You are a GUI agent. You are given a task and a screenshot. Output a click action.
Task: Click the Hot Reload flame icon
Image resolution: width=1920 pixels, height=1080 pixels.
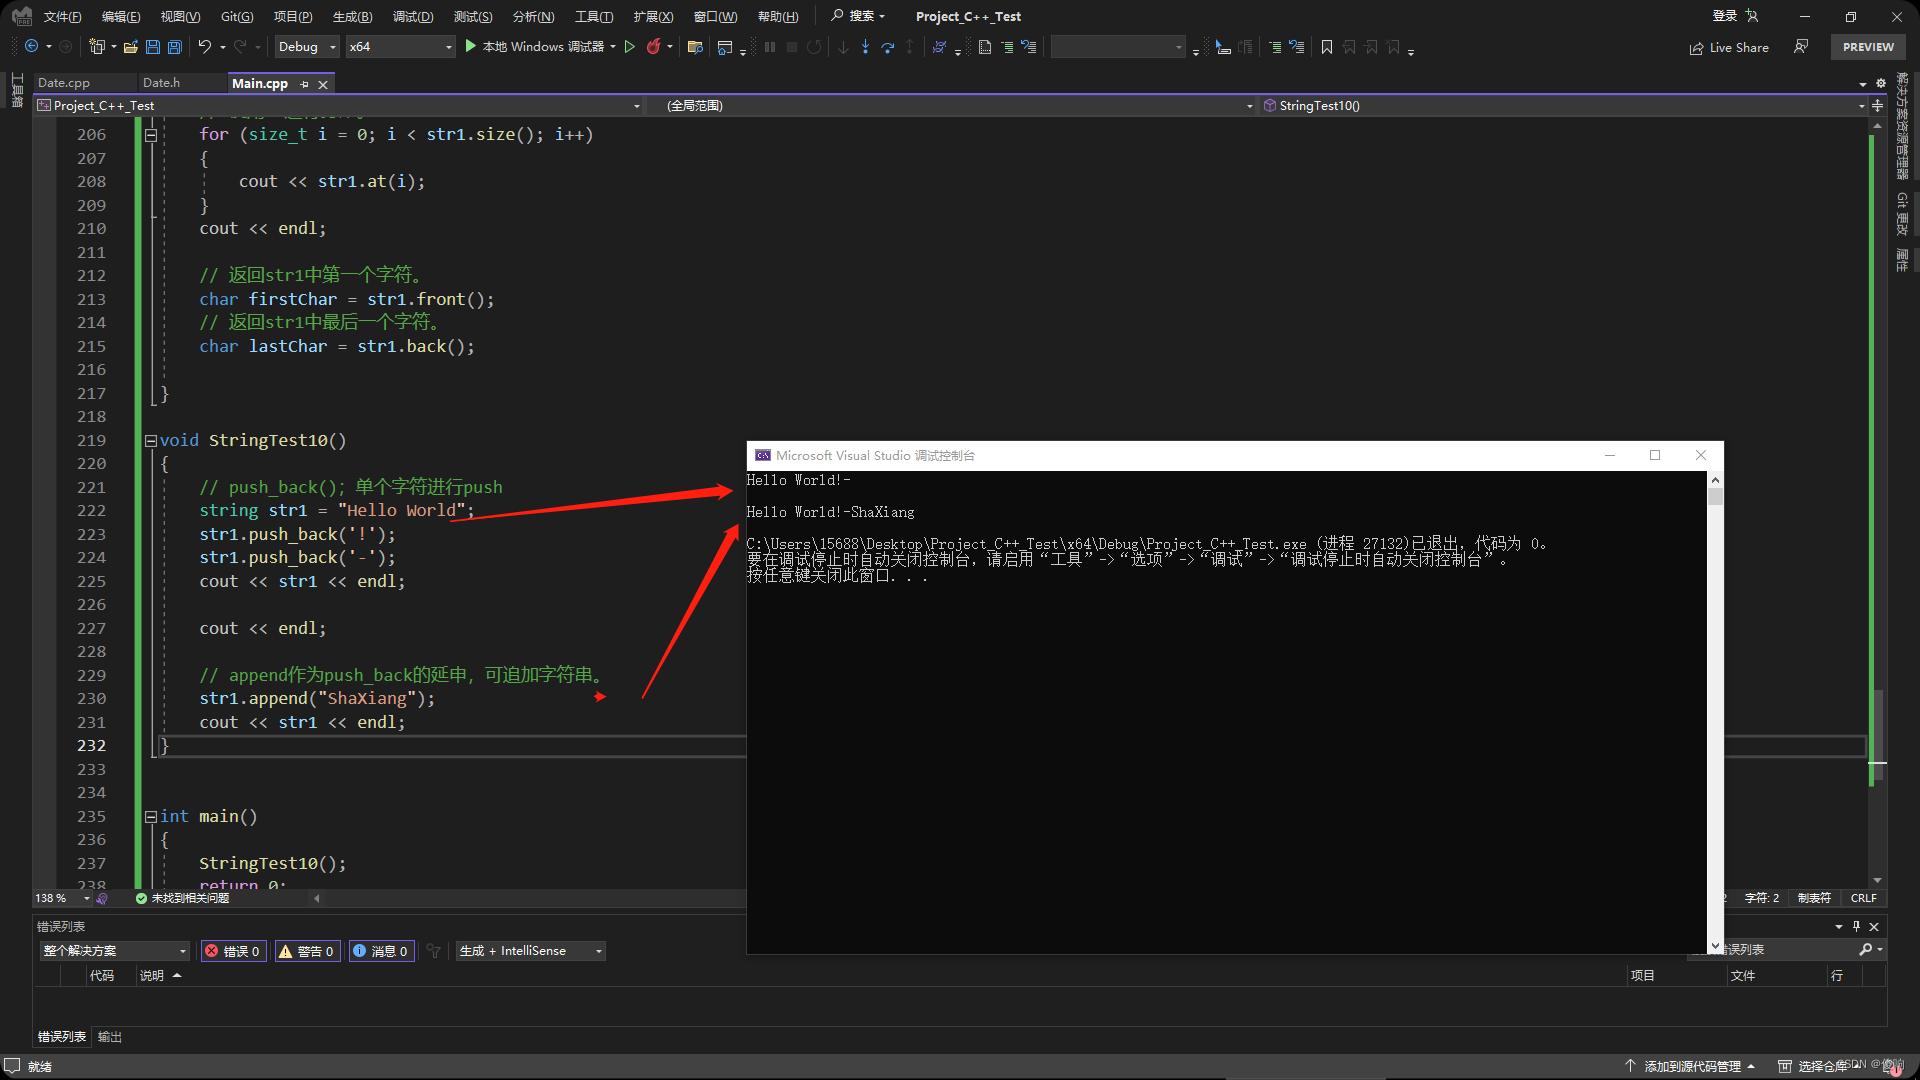(x=654, y=47)
